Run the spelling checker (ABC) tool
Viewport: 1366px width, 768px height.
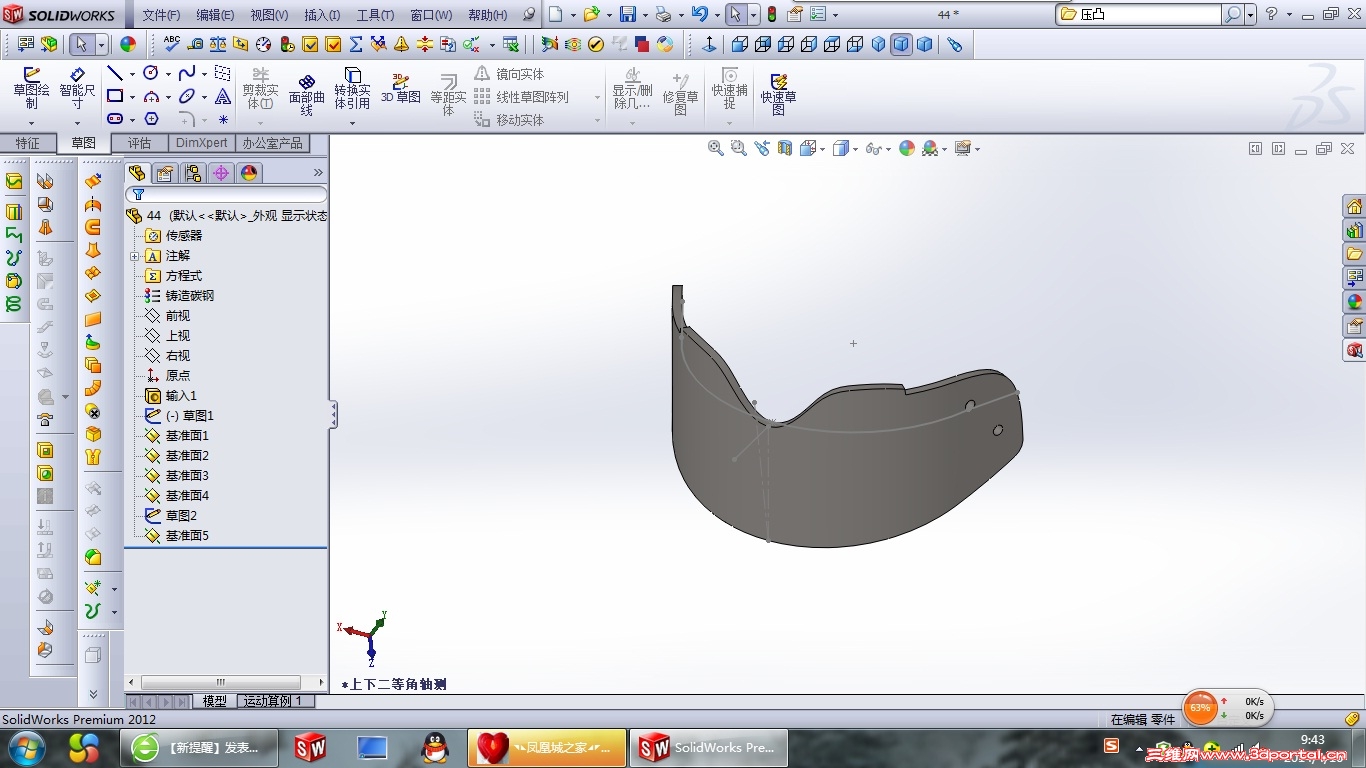(x=172, y=44)
